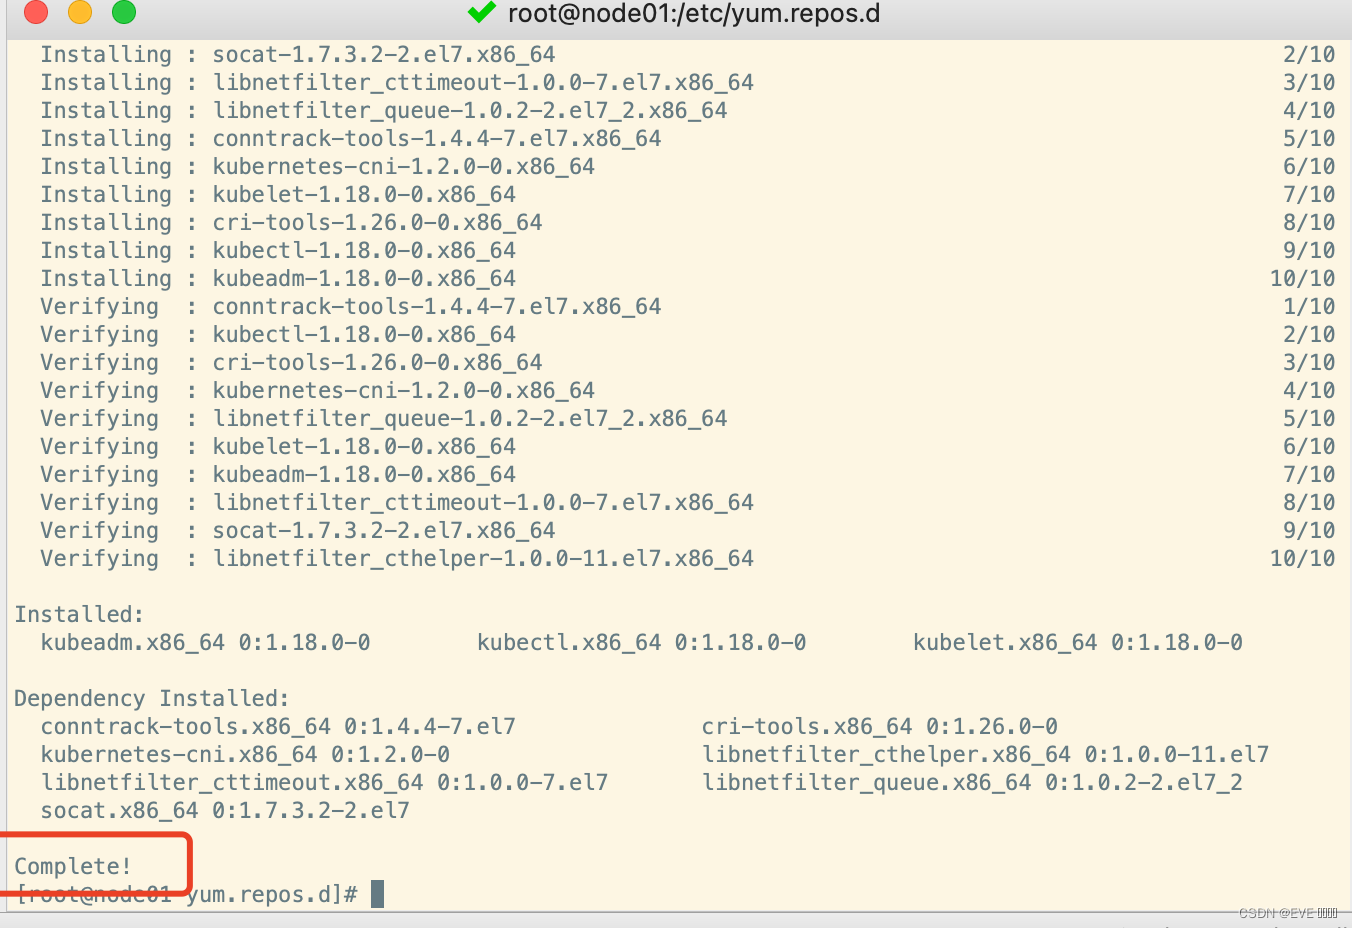
Task: Click 'conntrack-tools-1.4.4-7.el7.x86_64' on the Installing line
Action: pyautogui.click(x=437, y=139)
